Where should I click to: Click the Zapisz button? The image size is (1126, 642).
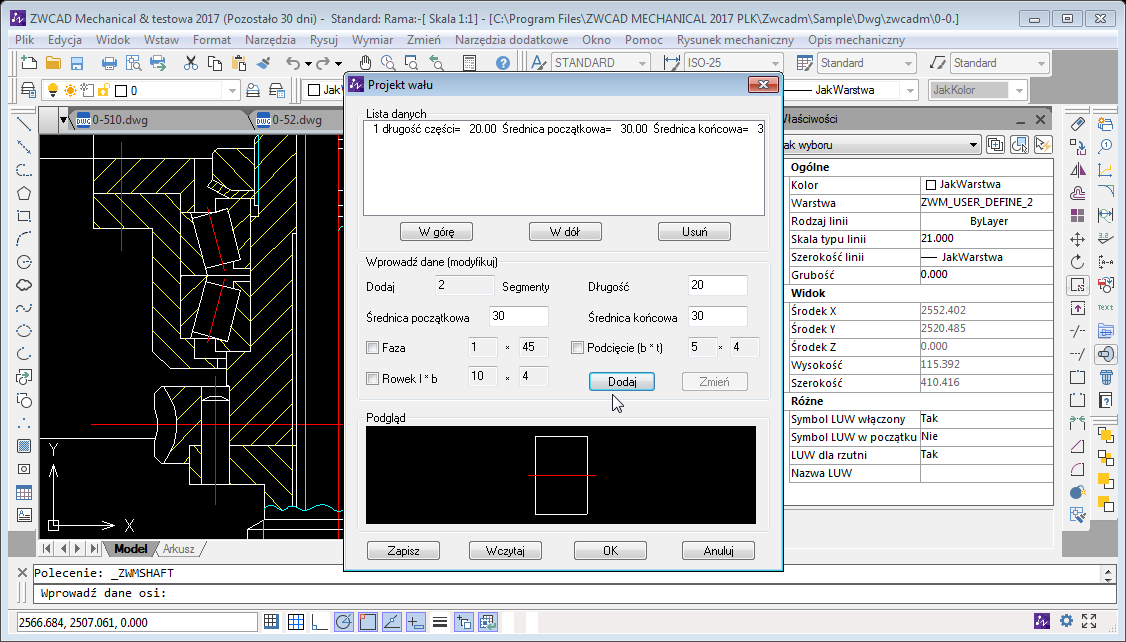pos(404,551)
